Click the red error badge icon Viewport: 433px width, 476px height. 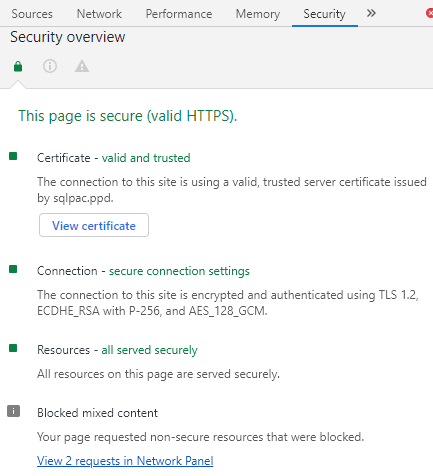tap(430, 13)
